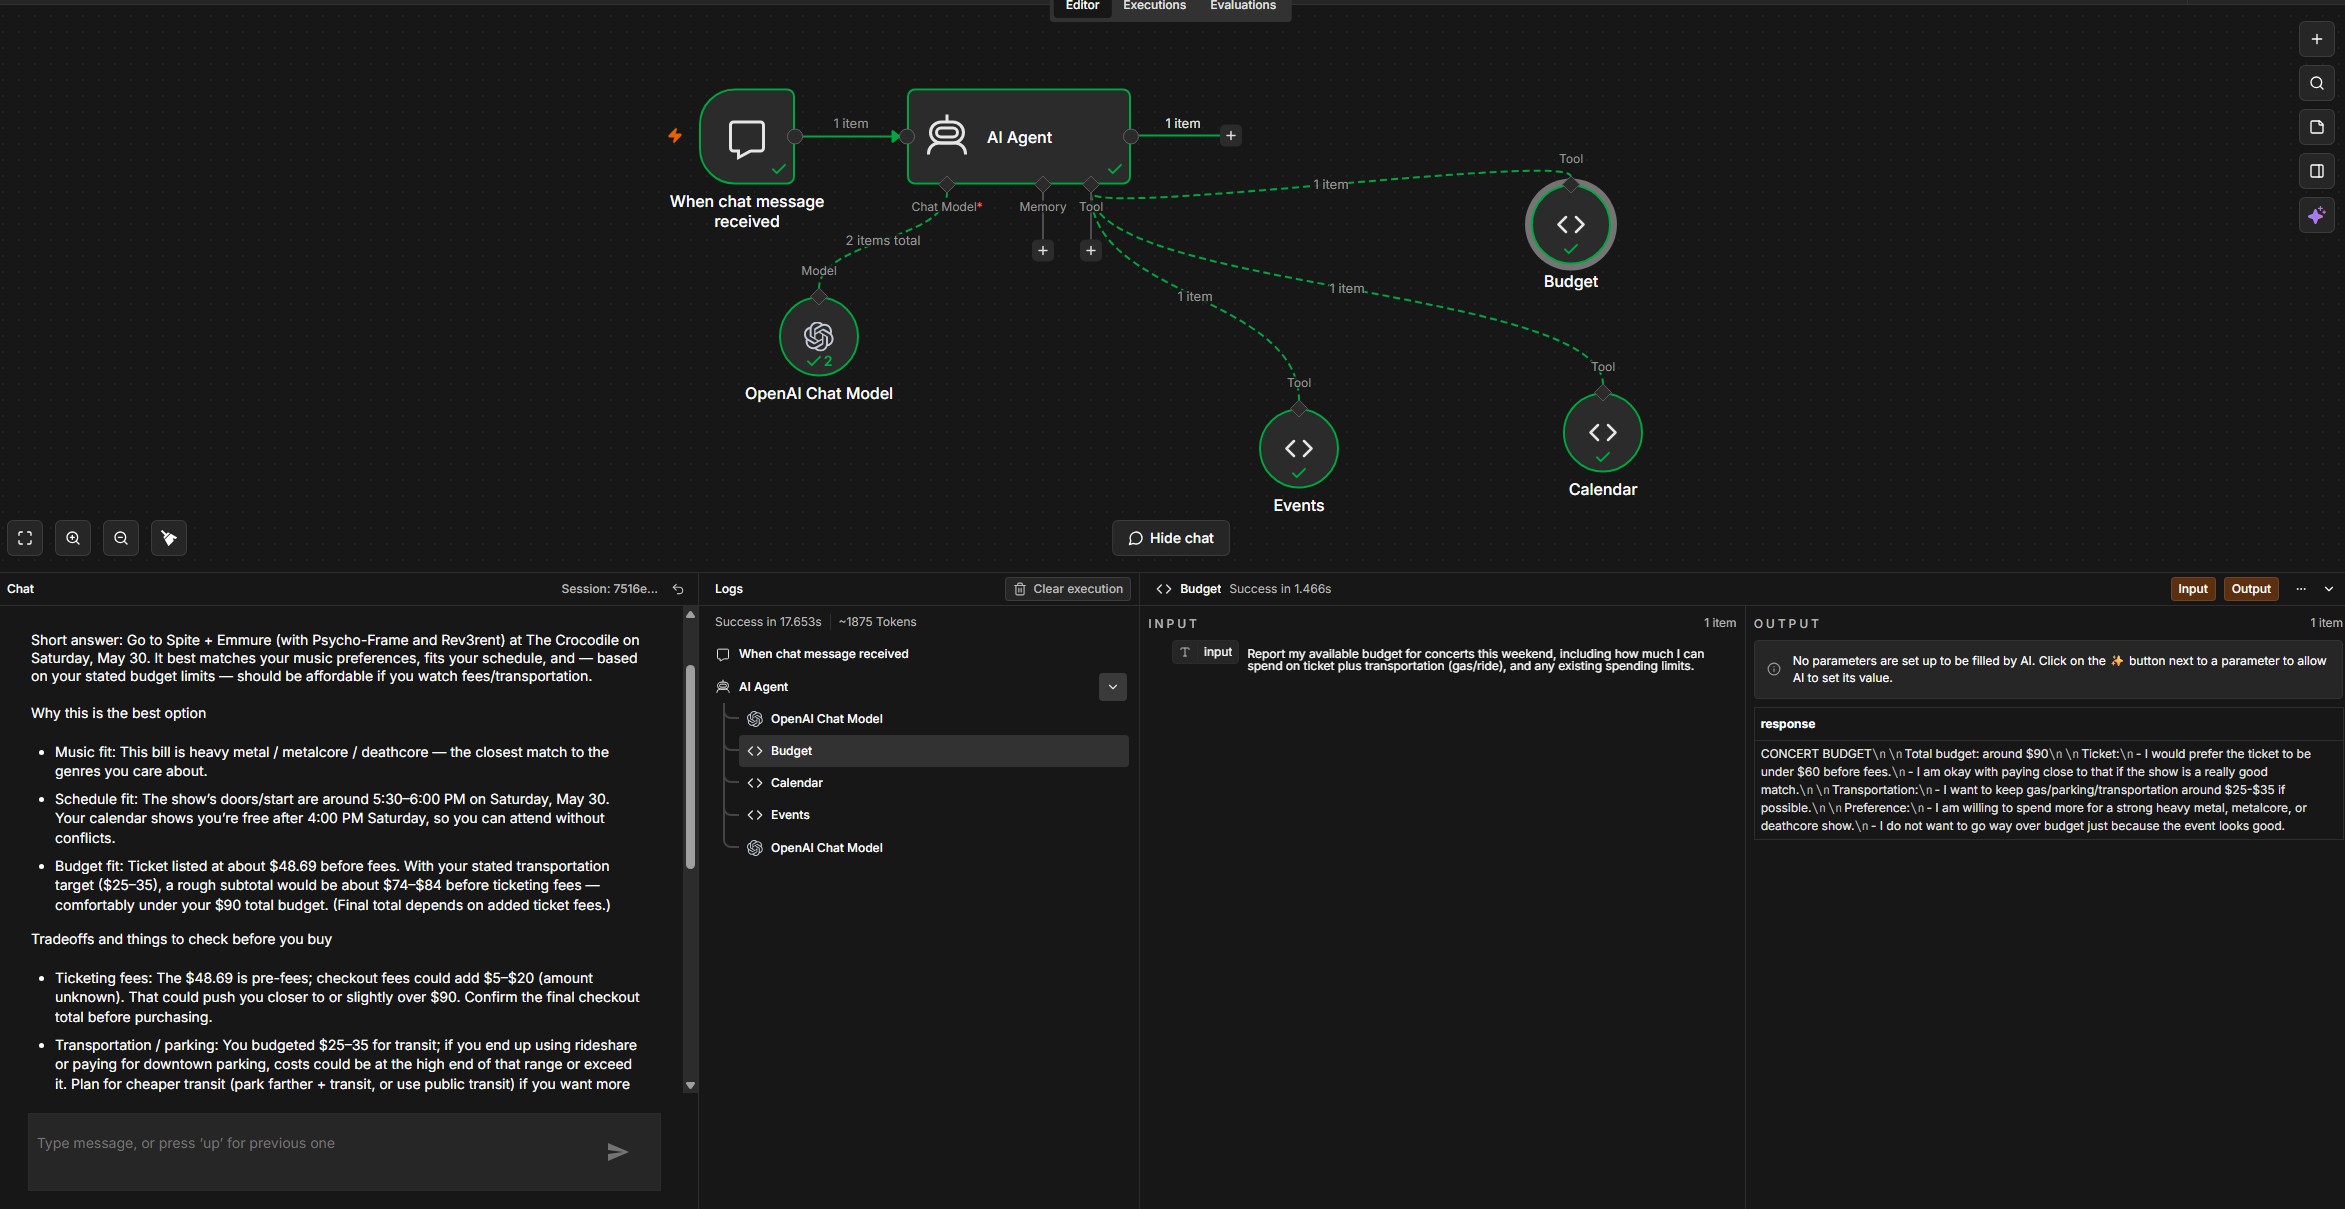Click the Success in 17.653s status text
This screenshot has width=2345, height=1209.
click(x=768, y=622)
